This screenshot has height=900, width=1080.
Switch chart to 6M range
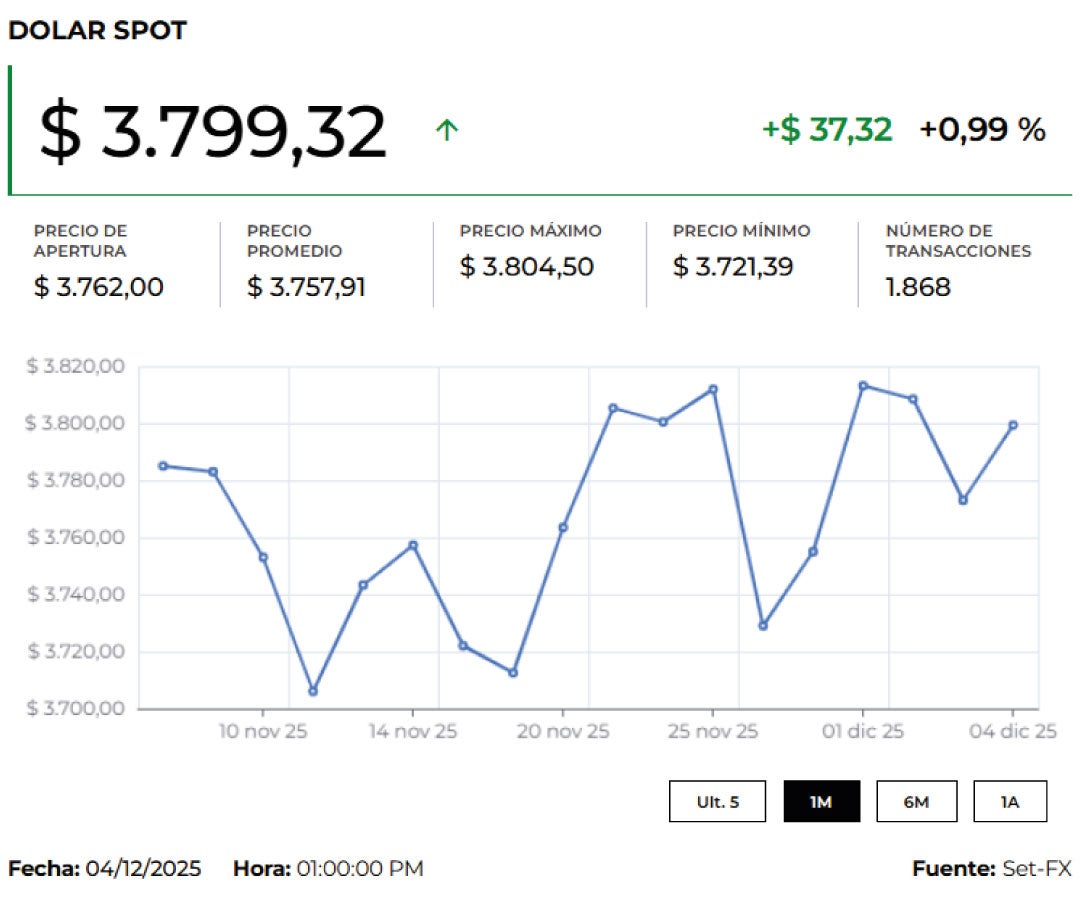[916, 801]
